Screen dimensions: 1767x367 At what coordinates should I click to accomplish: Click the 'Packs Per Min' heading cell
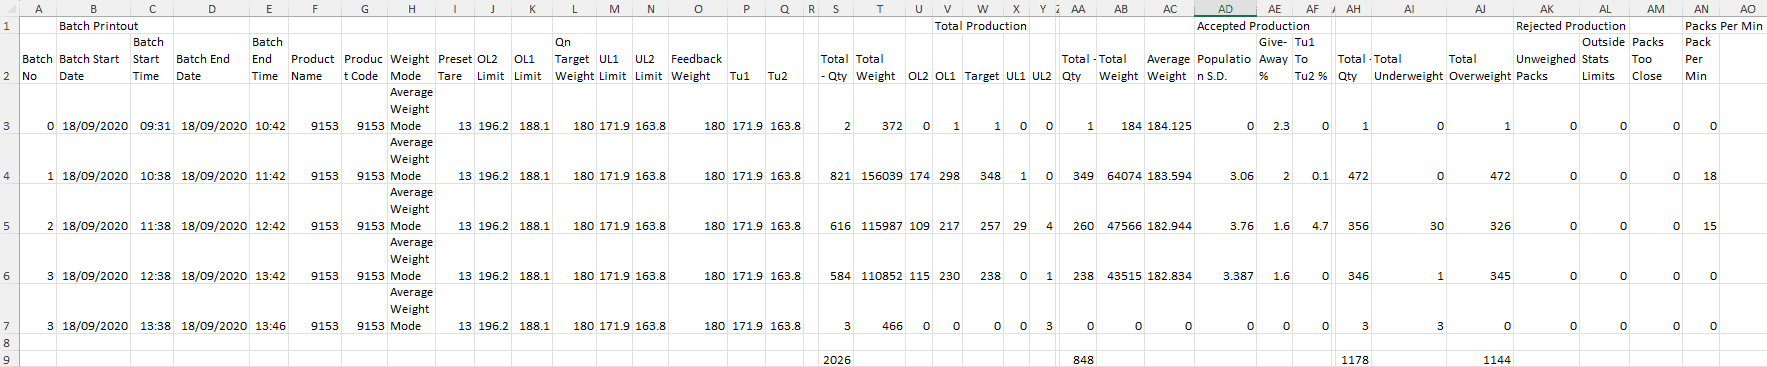(x=1724, y=26)
